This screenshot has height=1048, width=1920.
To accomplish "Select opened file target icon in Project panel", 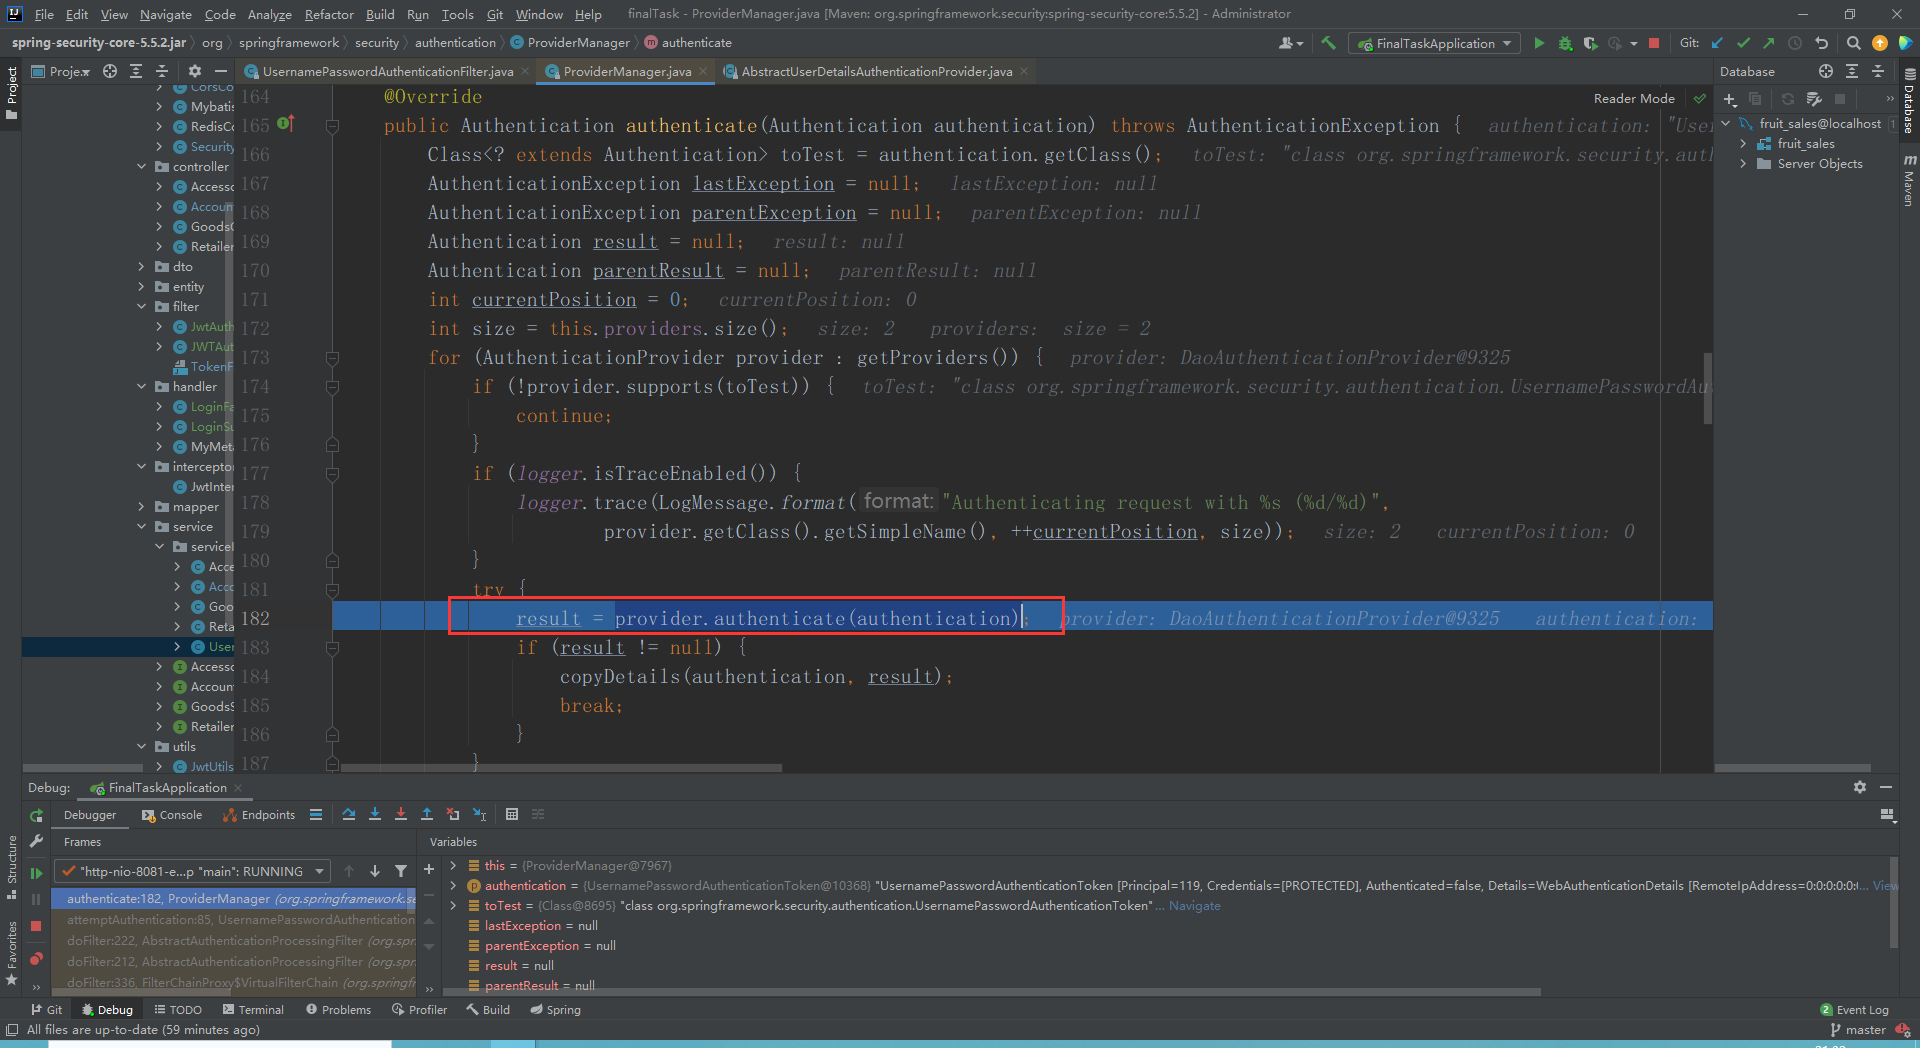I will 110,71.
